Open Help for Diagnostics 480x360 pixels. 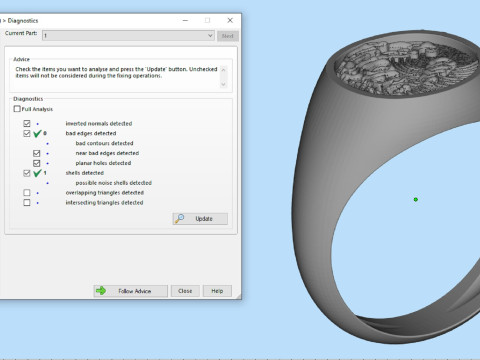(217, 291)
